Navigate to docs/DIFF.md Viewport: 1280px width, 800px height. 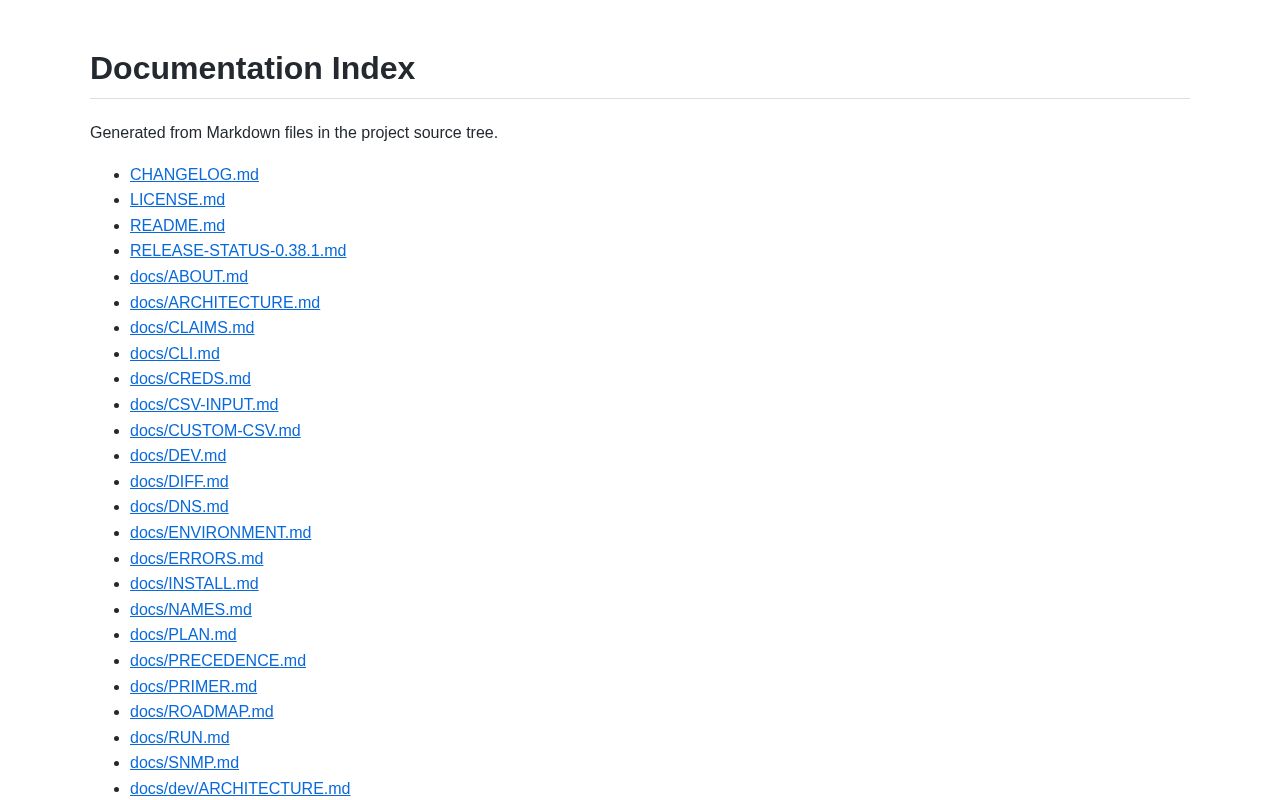click(179, 482)
